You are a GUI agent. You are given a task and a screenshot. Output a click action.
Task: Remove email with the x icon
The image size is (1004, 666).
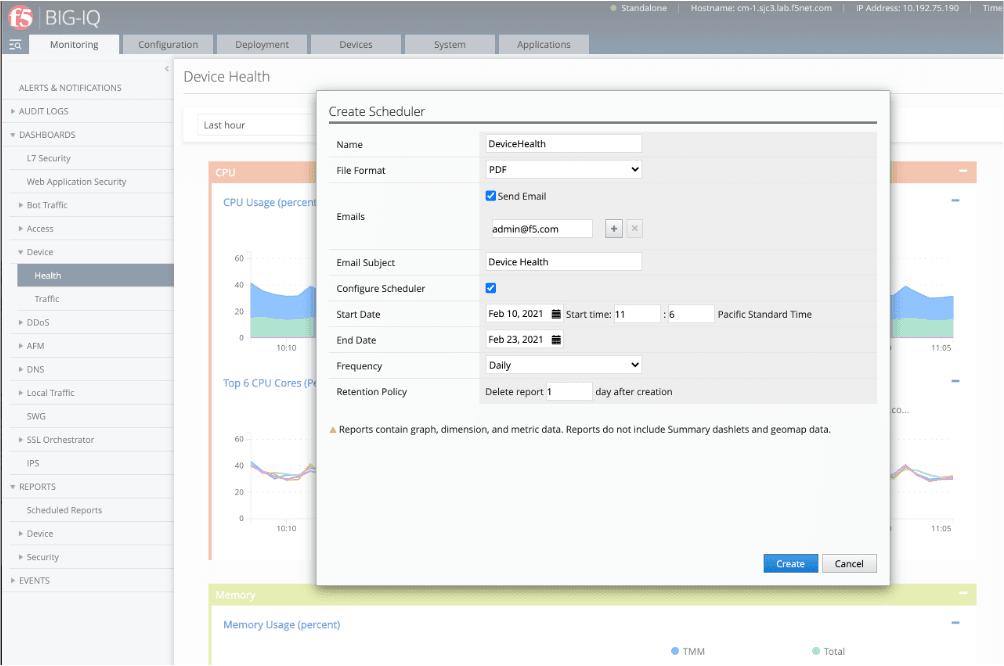click(634, 229)
